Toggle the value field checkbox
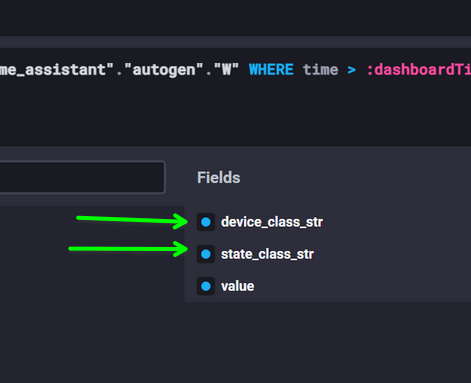Screen dimensions: 471x383 point(206,286)
